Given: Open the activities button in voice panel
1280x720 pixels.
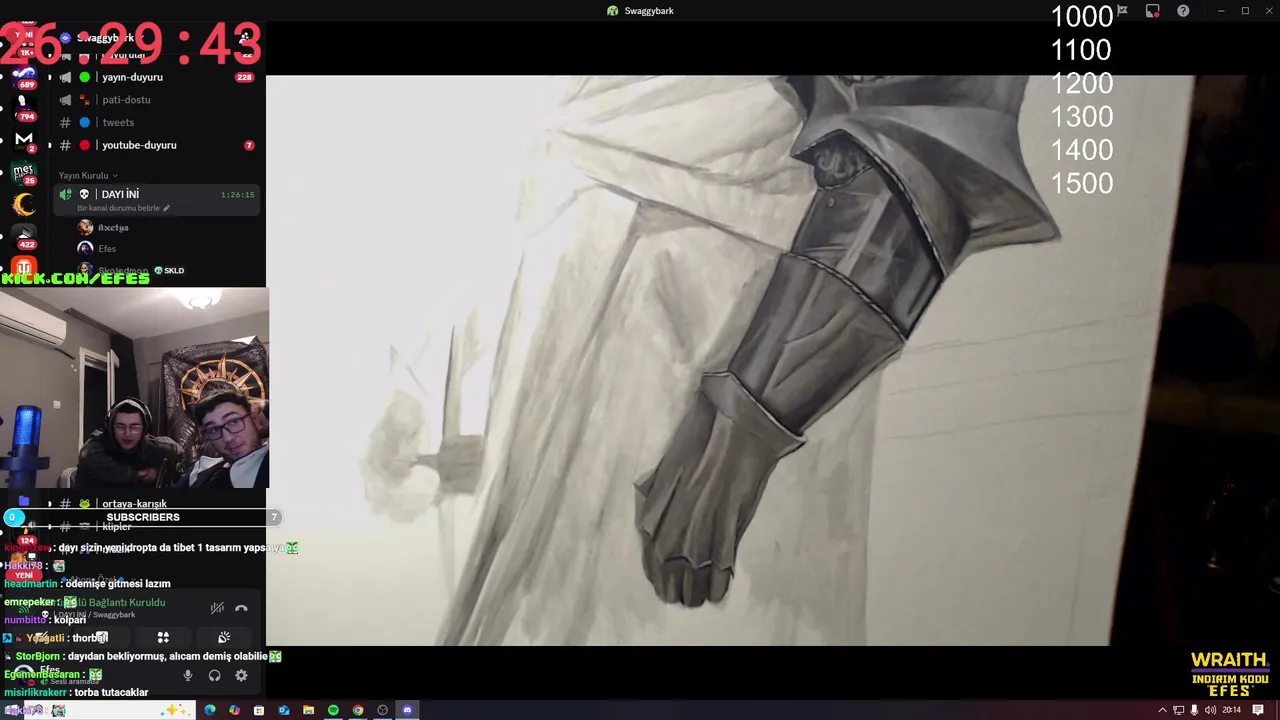Looking at the screenshot, I should click(163, 638).
